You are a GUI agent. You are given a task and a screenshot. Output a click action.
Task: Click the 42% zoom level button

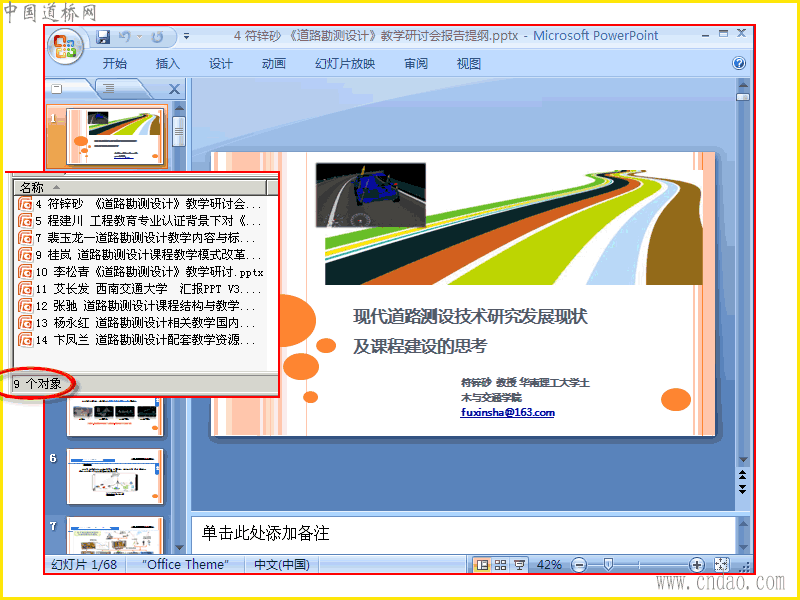coord(549,564)
